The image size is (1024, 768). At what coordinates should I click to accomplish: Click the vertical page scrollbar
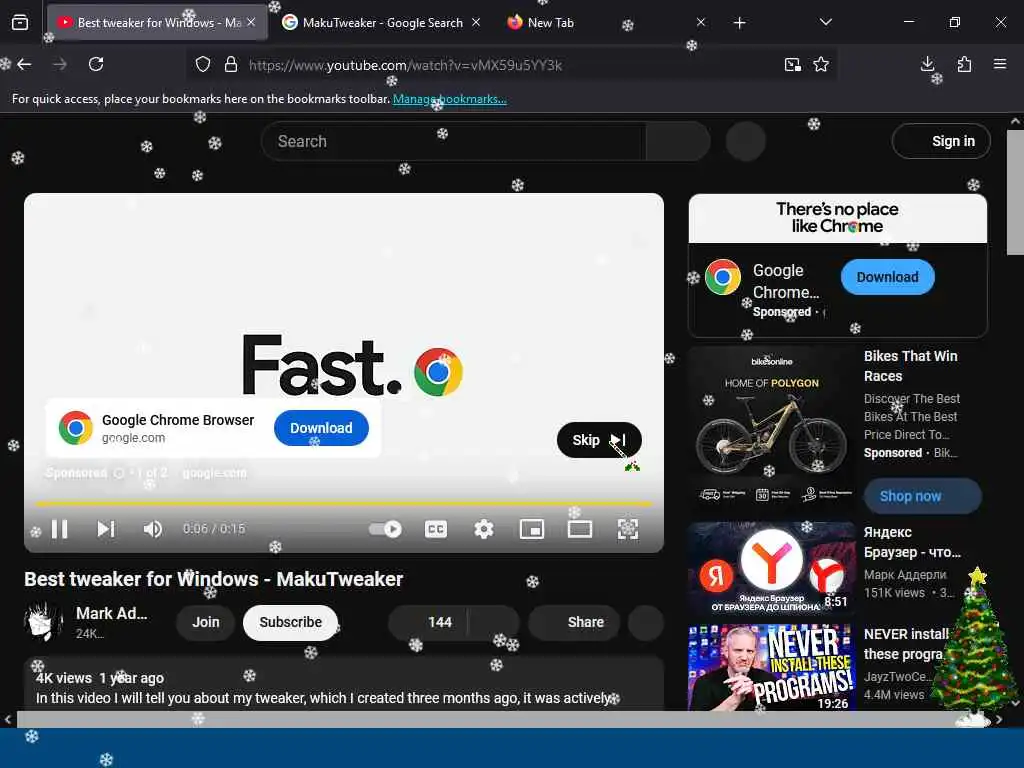[x=1015, y=191]
